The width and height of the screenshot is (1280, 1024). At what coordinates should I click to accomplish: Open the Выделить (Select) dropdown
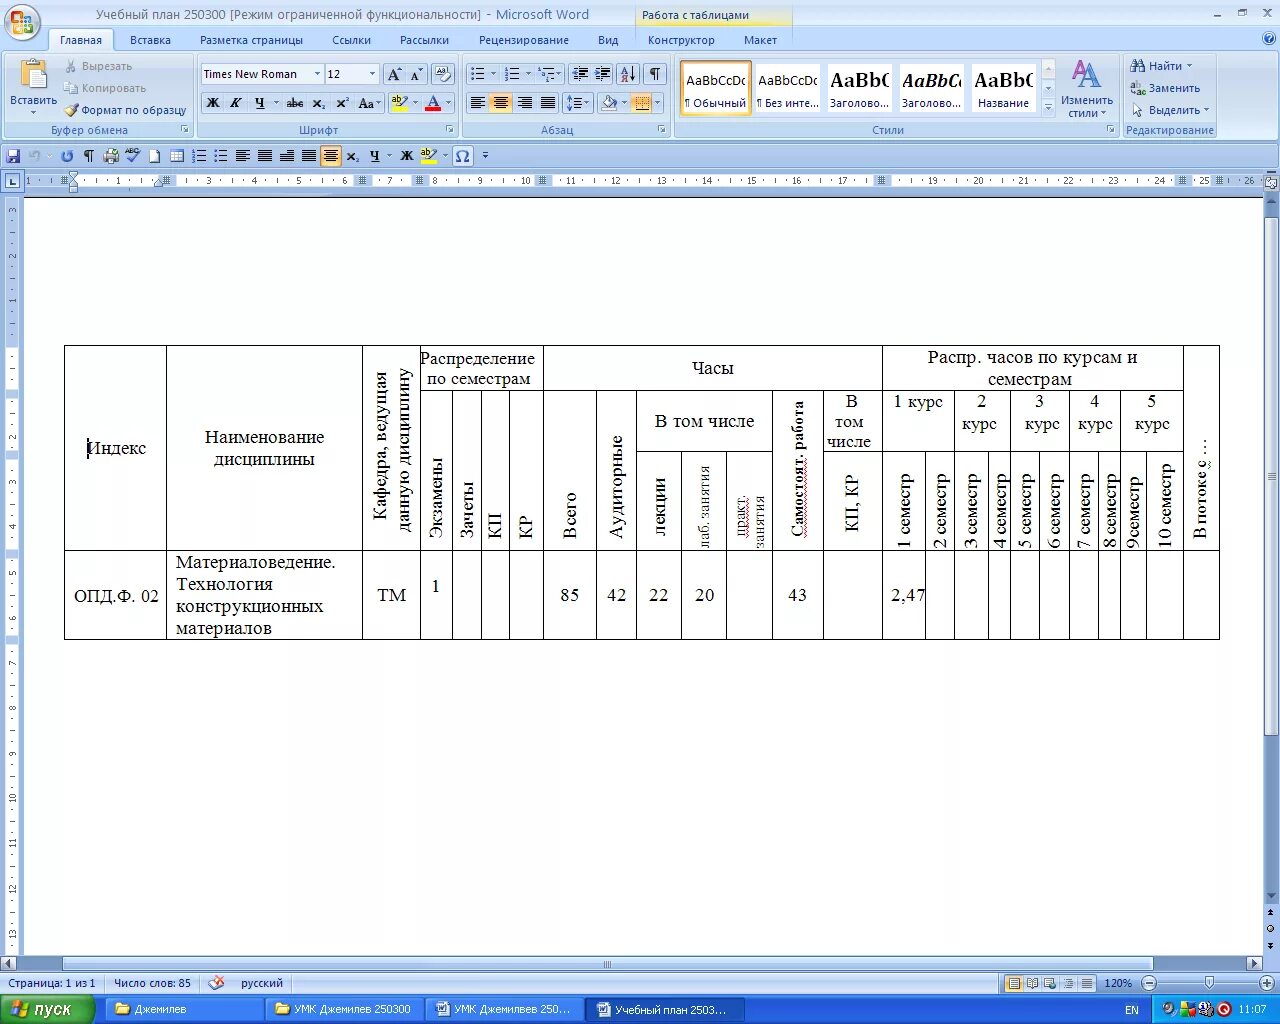[x=1170, y=110]
